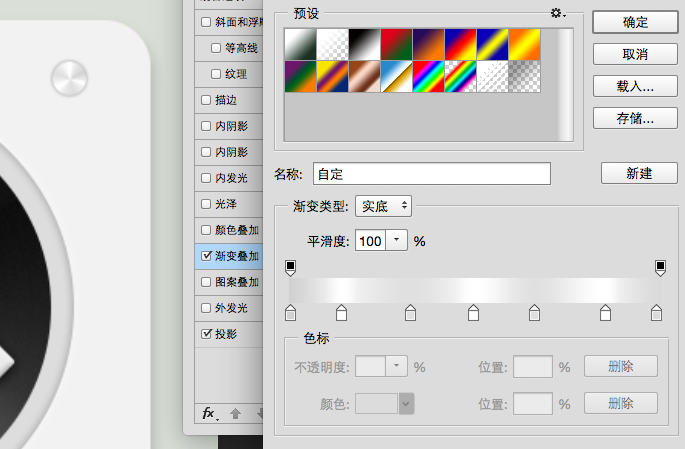
Task: Select the transparent rainbow gradient preset
Action: [x=460, y=76]
